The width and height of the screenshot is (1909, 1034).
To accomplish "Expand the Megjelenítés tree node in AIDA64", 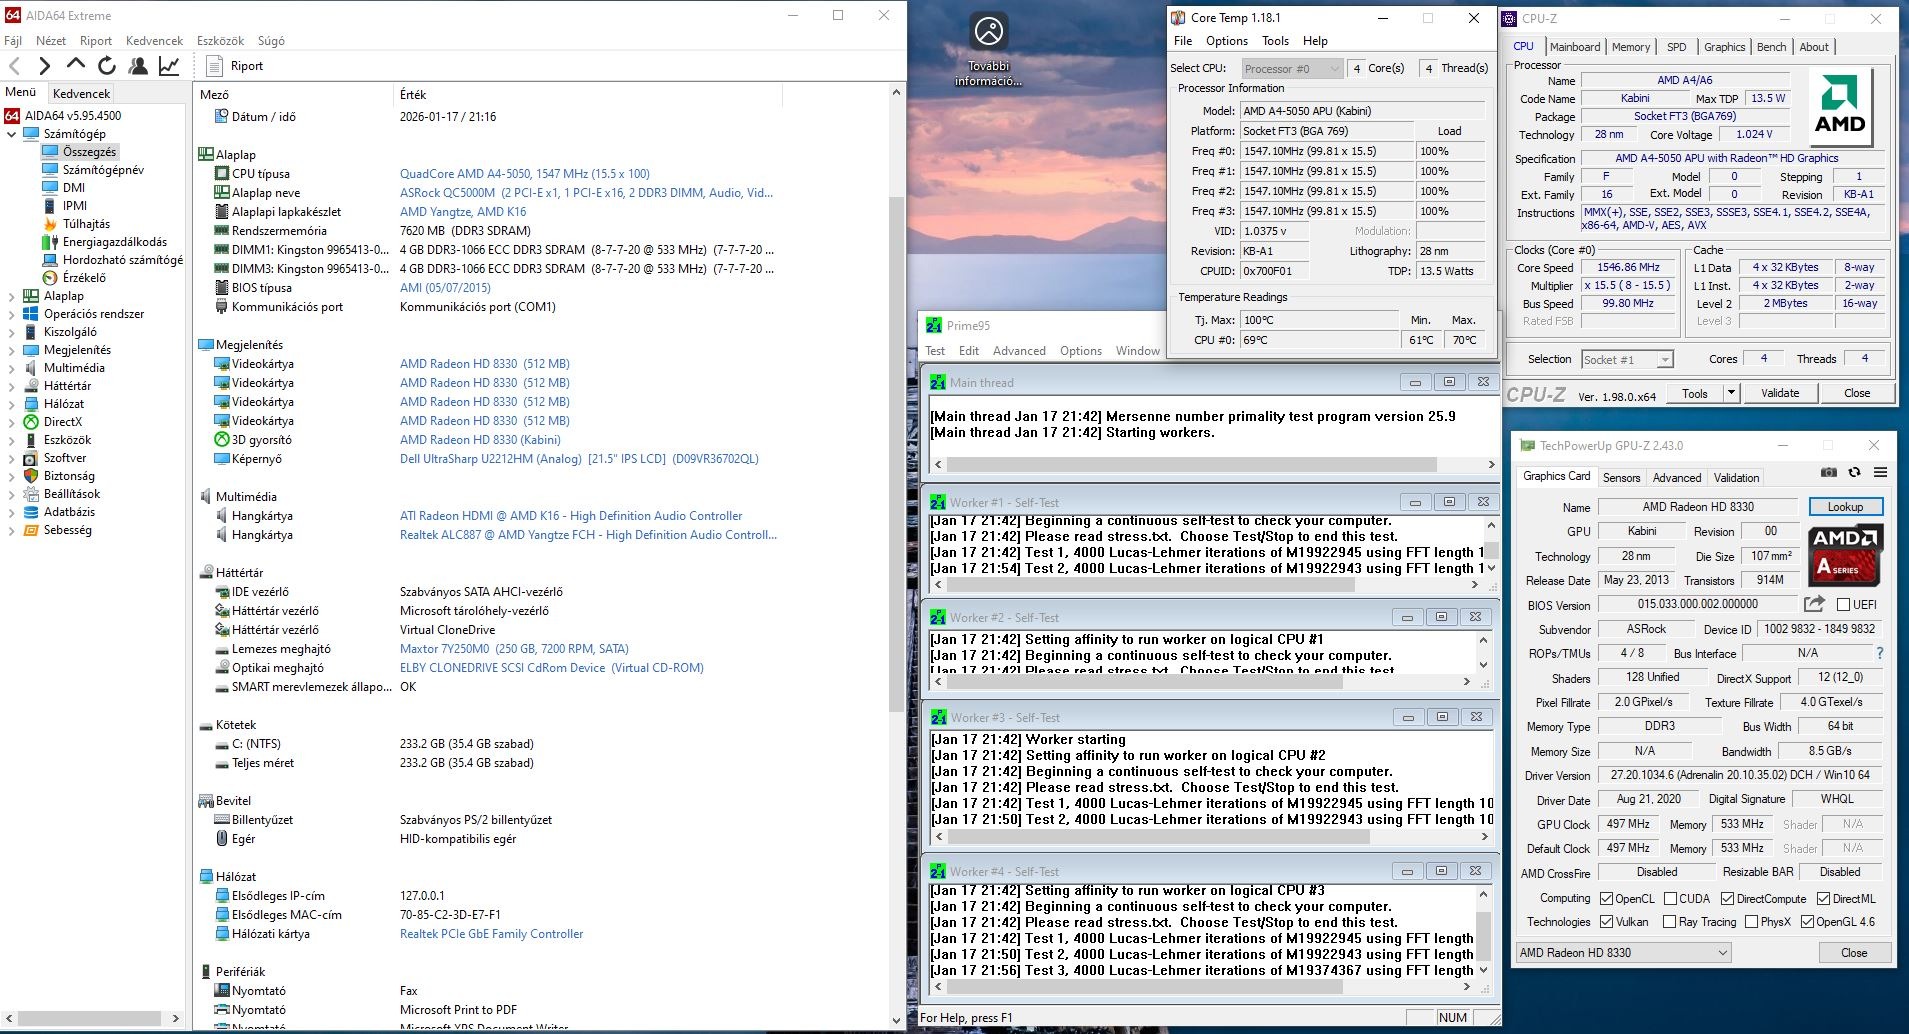I will [x=12, y=350].
